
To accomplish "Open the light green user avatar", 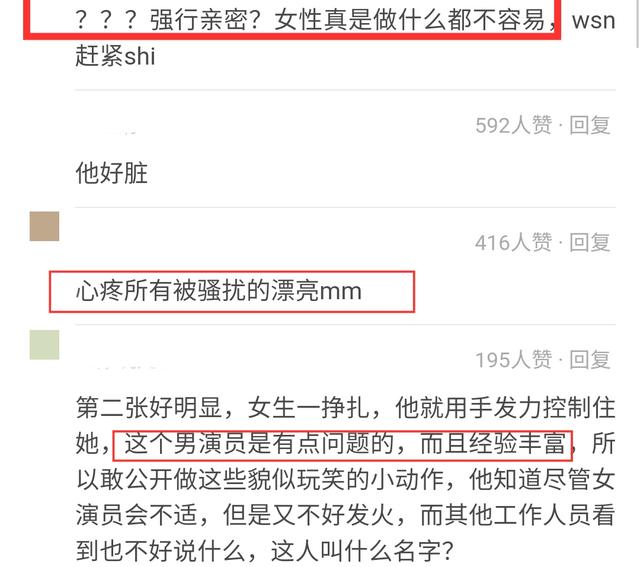I will click(44, 345).
